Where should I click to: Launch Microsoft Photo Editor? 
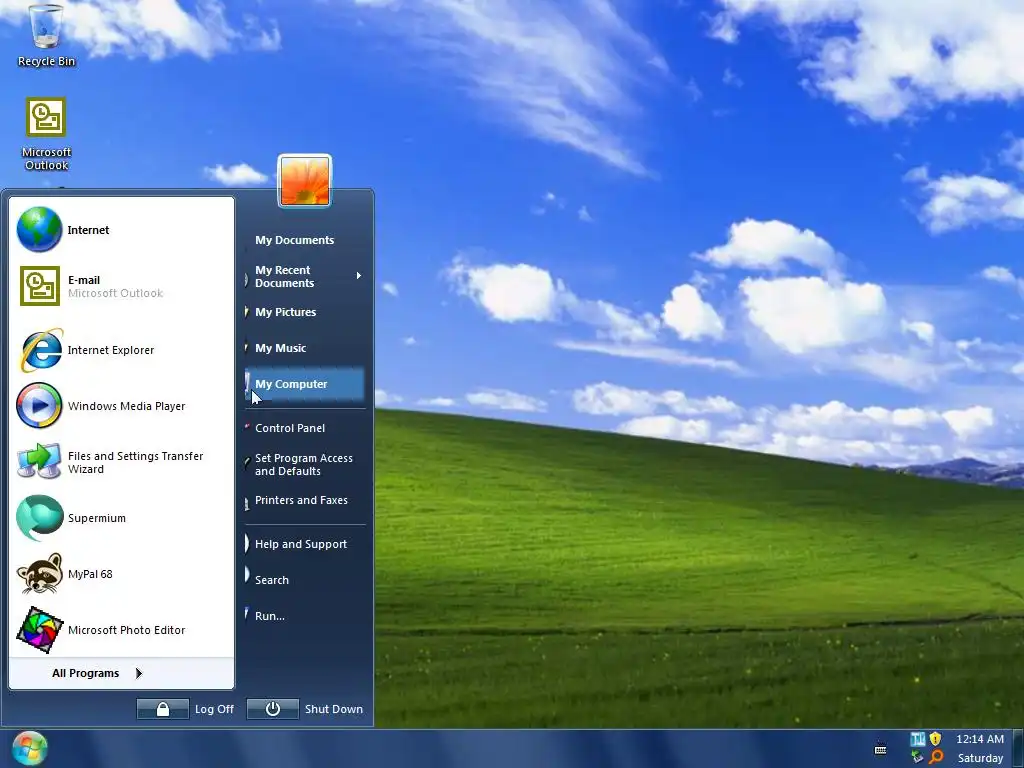121,630
